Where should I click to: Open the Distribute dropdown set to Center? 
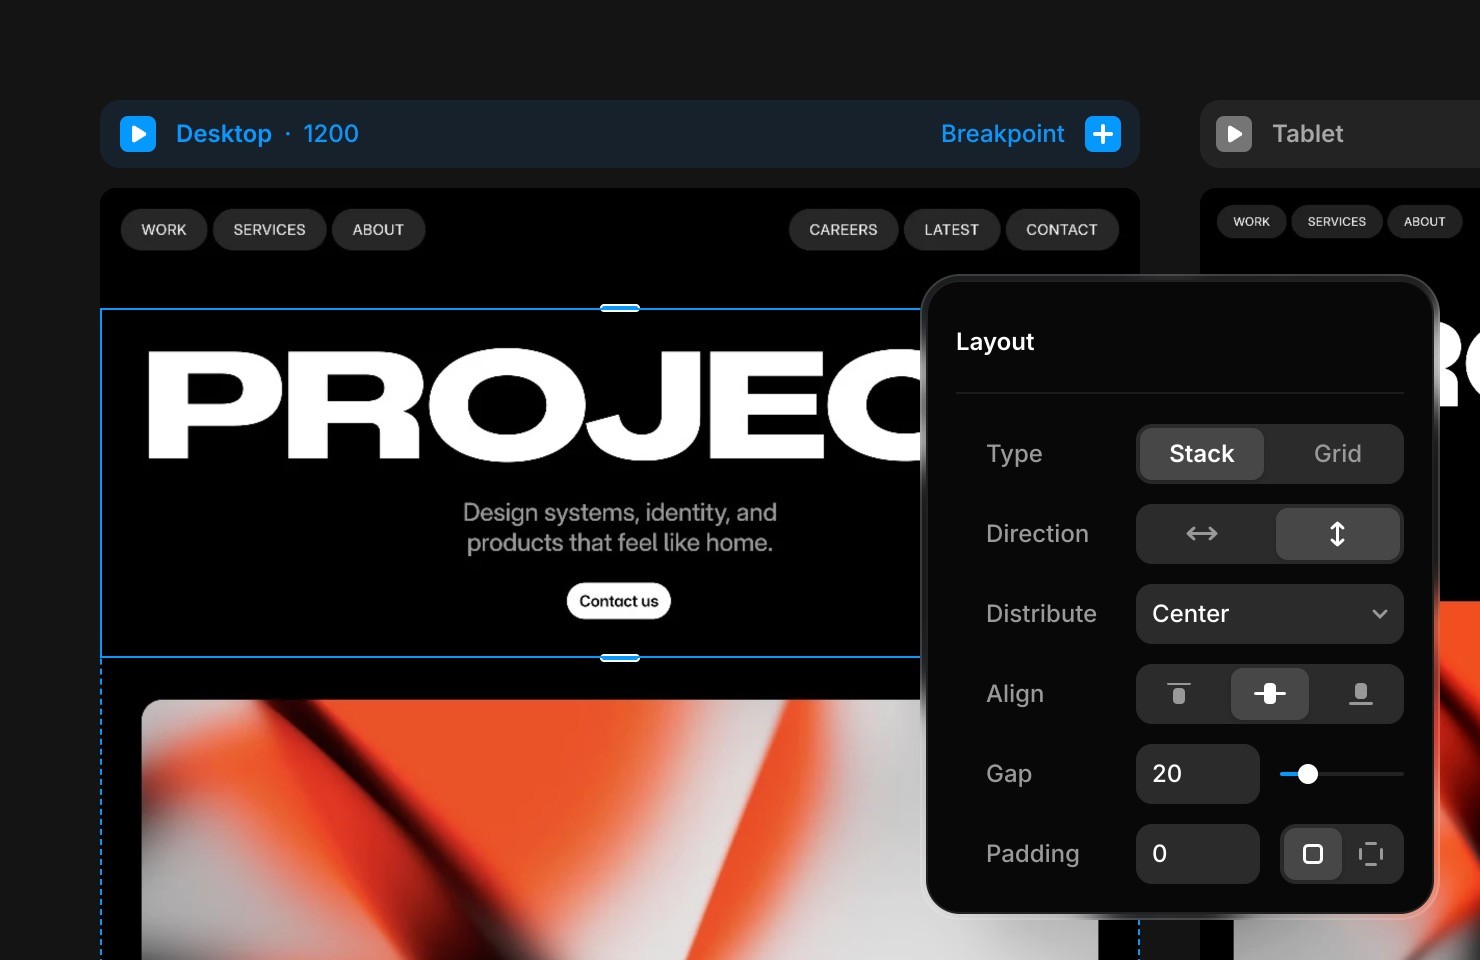point(1269,614)
